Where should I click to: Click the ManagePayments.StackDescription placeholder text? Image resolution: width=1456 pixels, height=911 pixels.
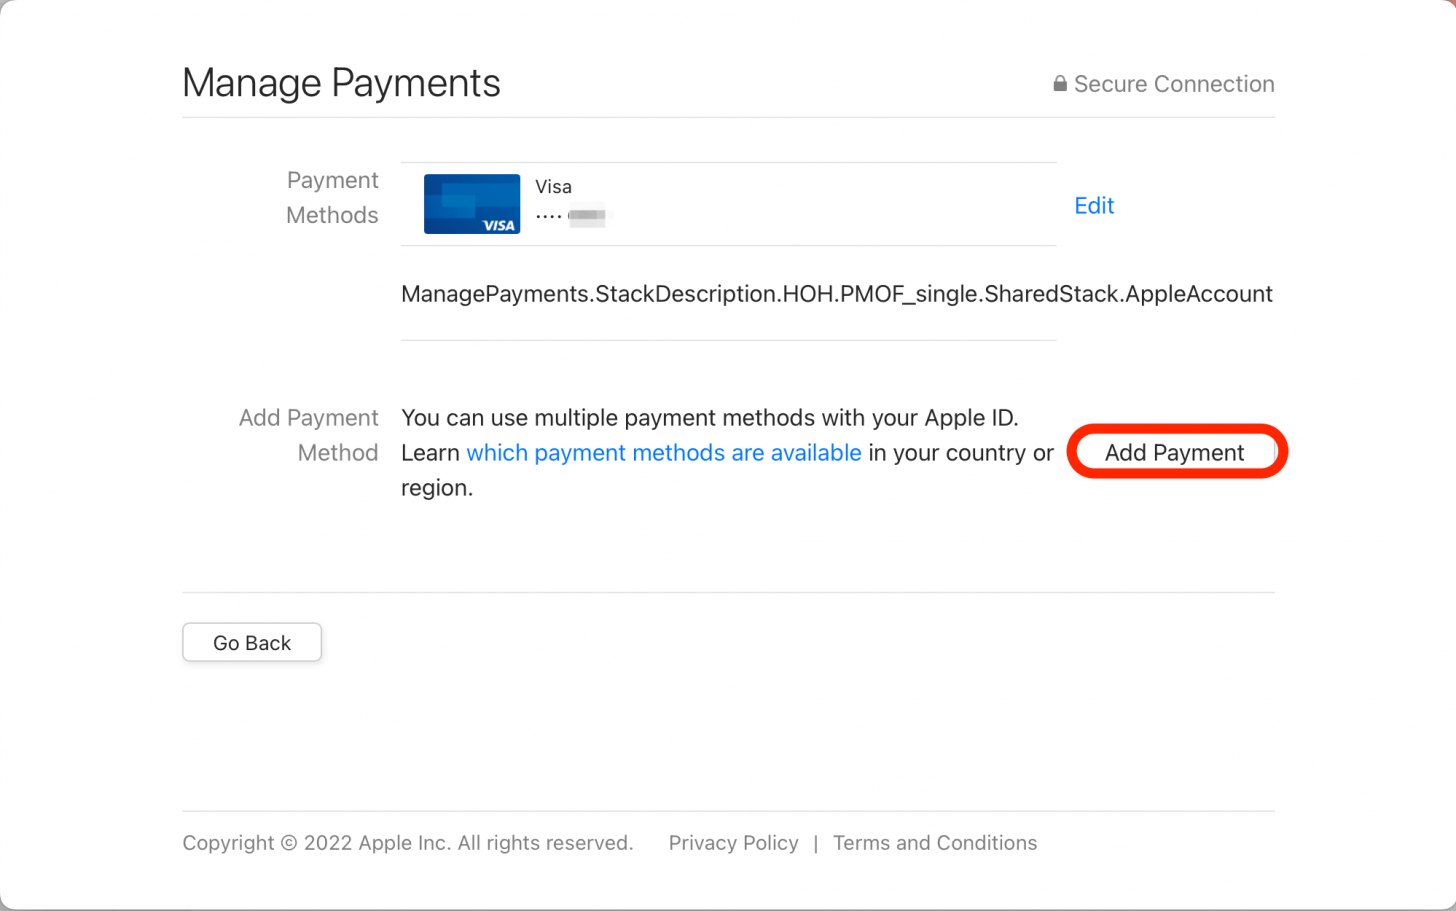(836, 294)
